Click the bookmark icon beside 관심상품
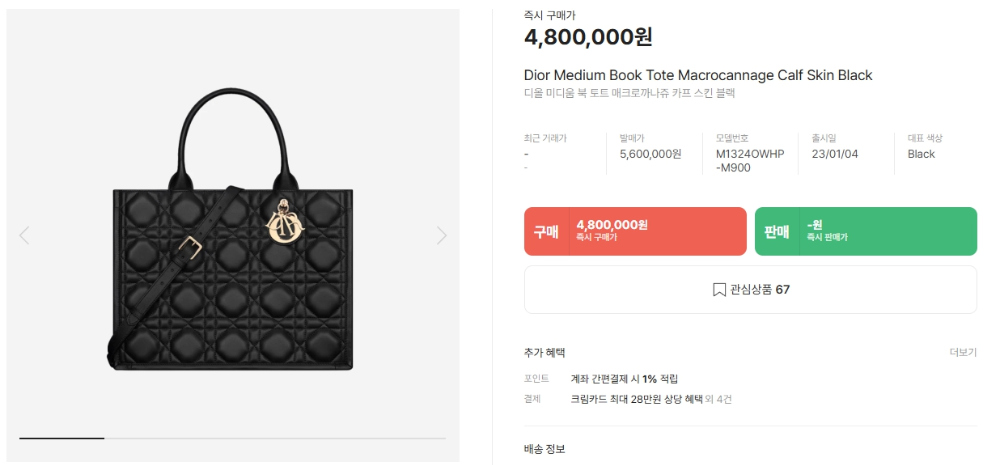The height and width of the screenshot is (465, 1000). click(719, 290)
